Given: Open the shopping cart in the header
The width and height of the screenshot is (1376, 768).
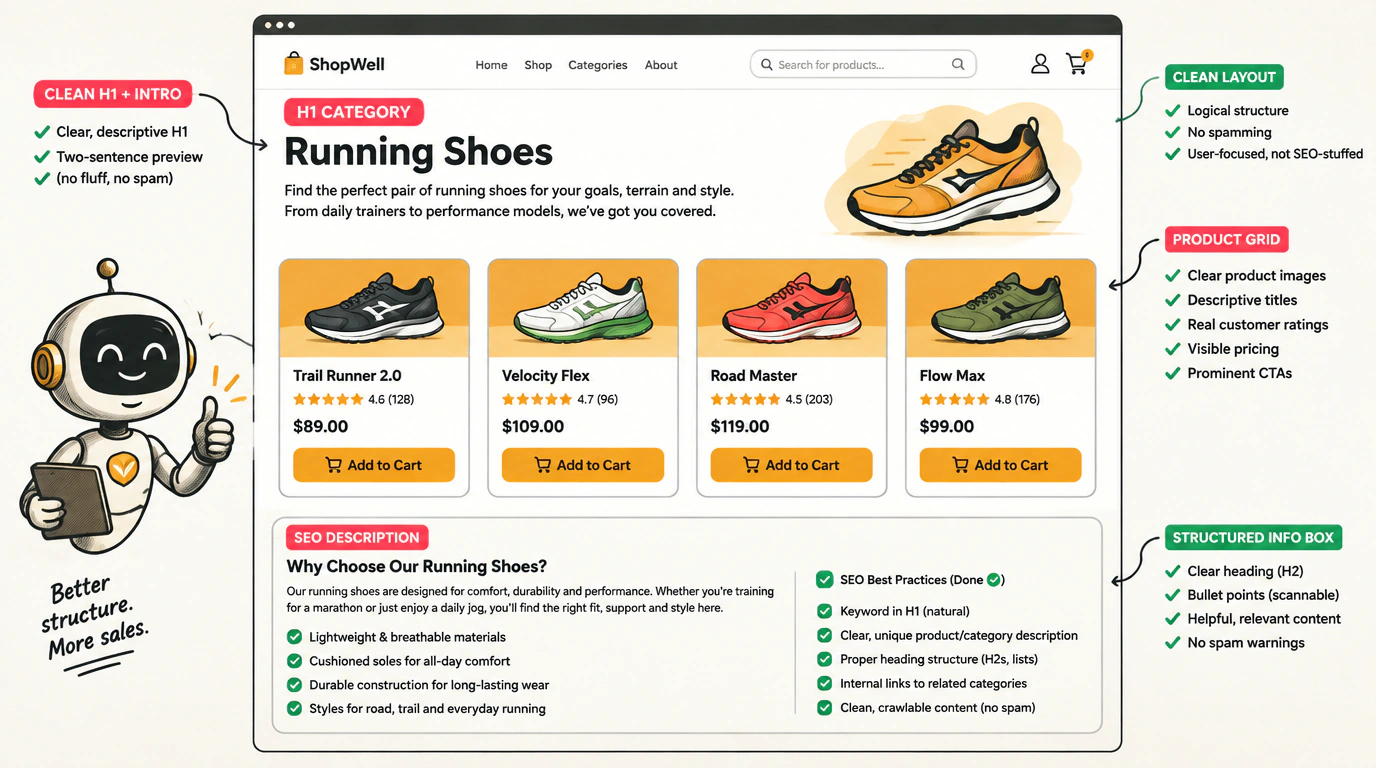Looking at the screenshot, I should [x=1078, y=63].
